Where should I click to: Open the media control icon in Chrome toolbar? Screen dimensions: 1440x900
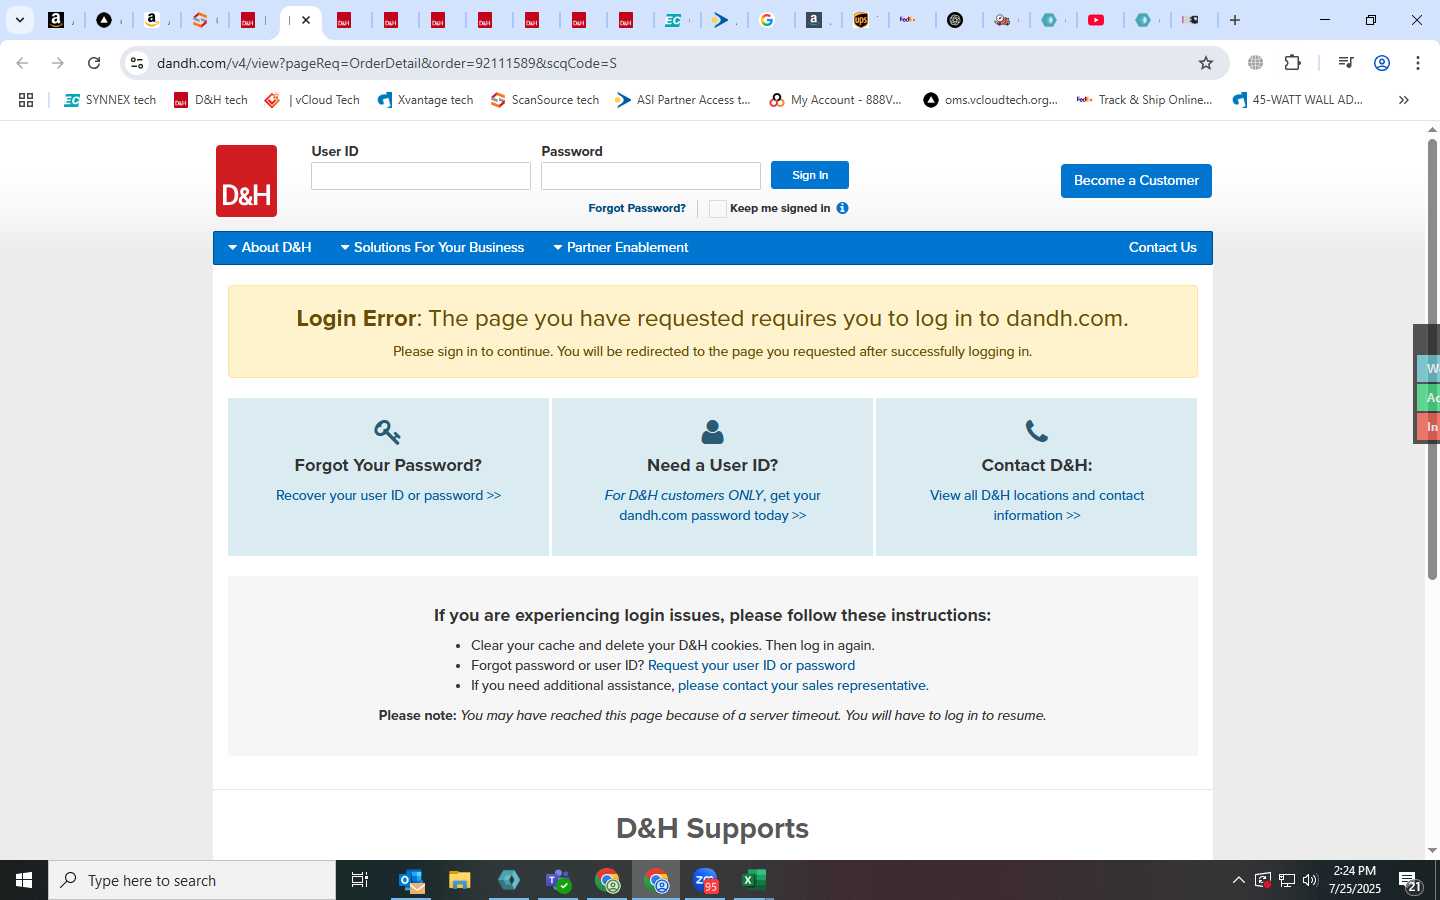[x=1346, y=63]
